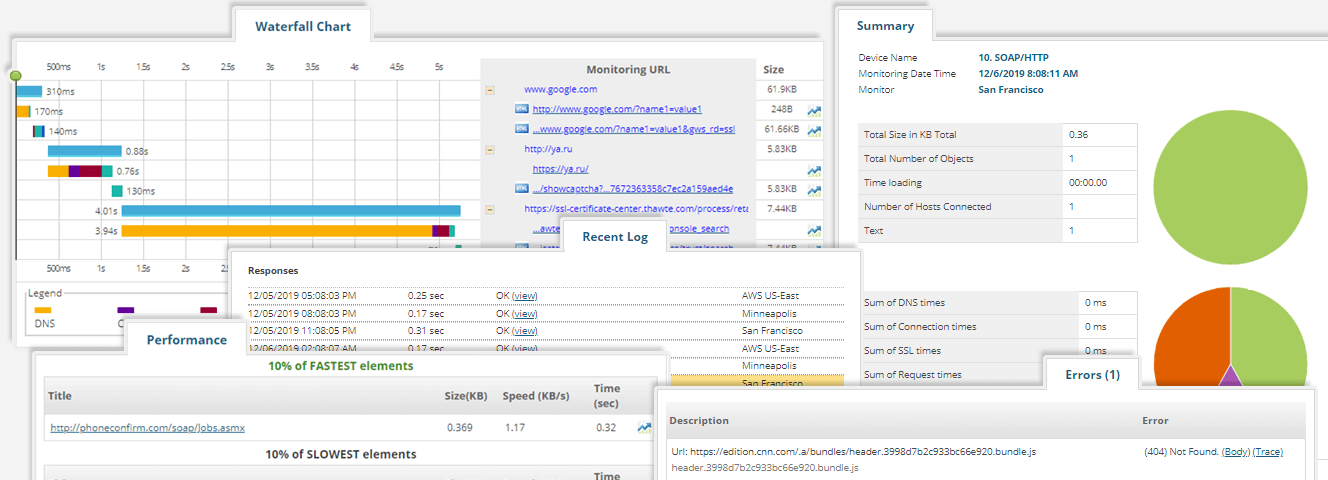This screenshot has height=480, width=1328.
Task: Click the Speed (KB/s) column header
Action: pyautogui.click(x=536, y=394)
